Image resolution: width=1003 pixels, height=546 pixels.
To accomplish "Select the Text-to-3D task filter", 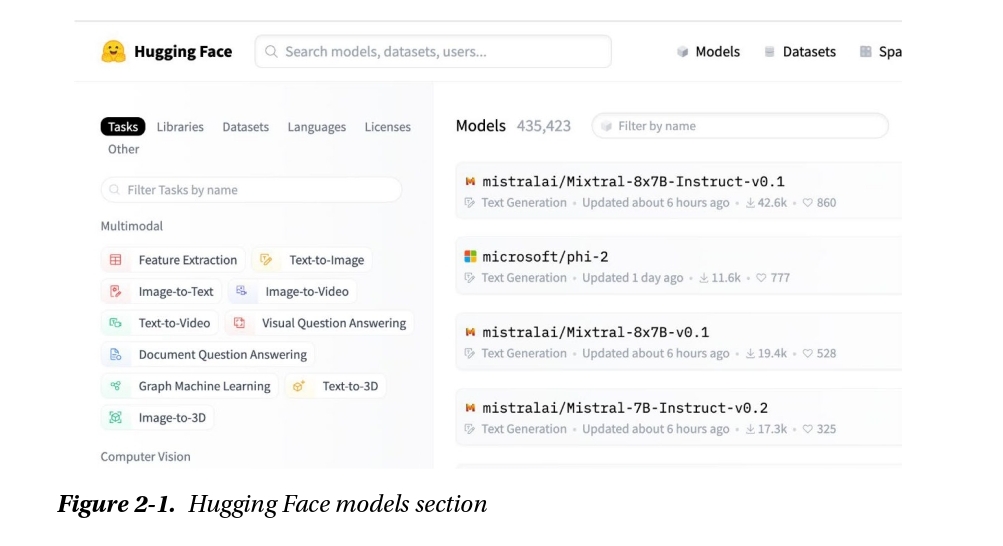I will 347,386.
